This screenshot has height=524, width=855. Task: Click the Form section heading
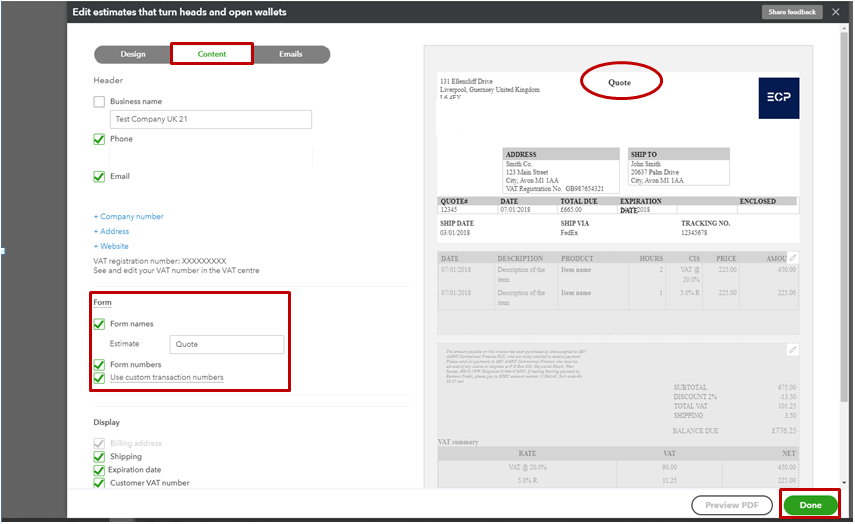102,303
